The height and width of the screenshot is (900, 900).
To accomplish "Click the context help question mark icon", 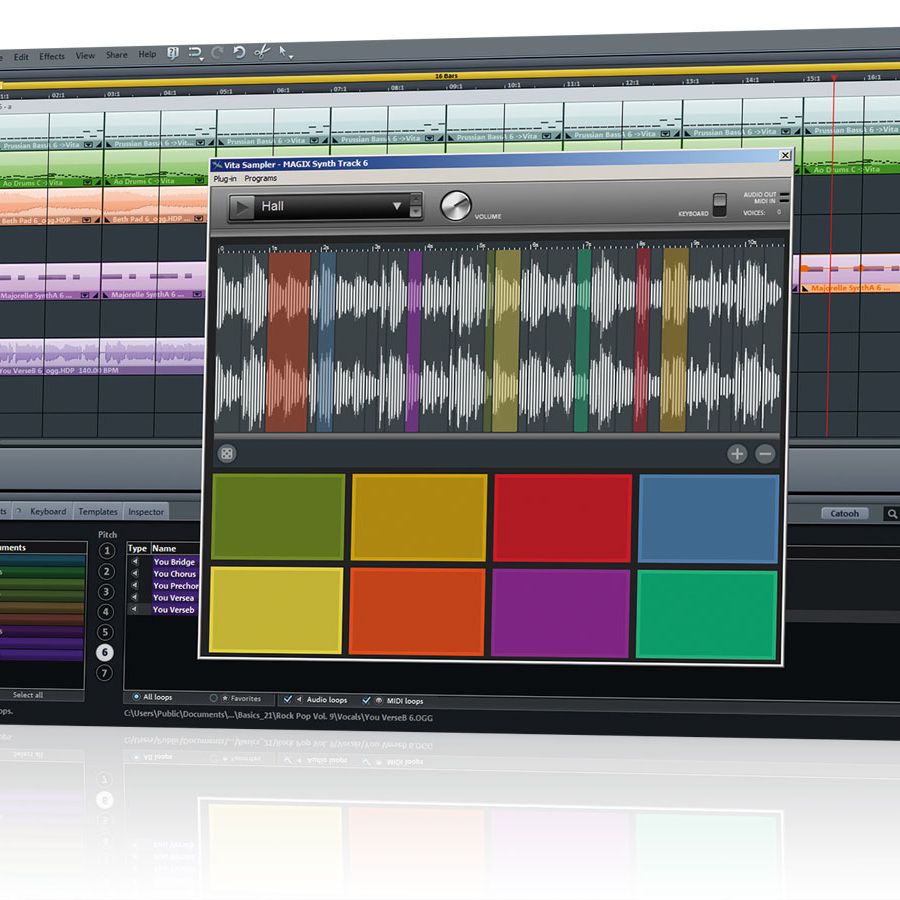I will coord(173,54).
